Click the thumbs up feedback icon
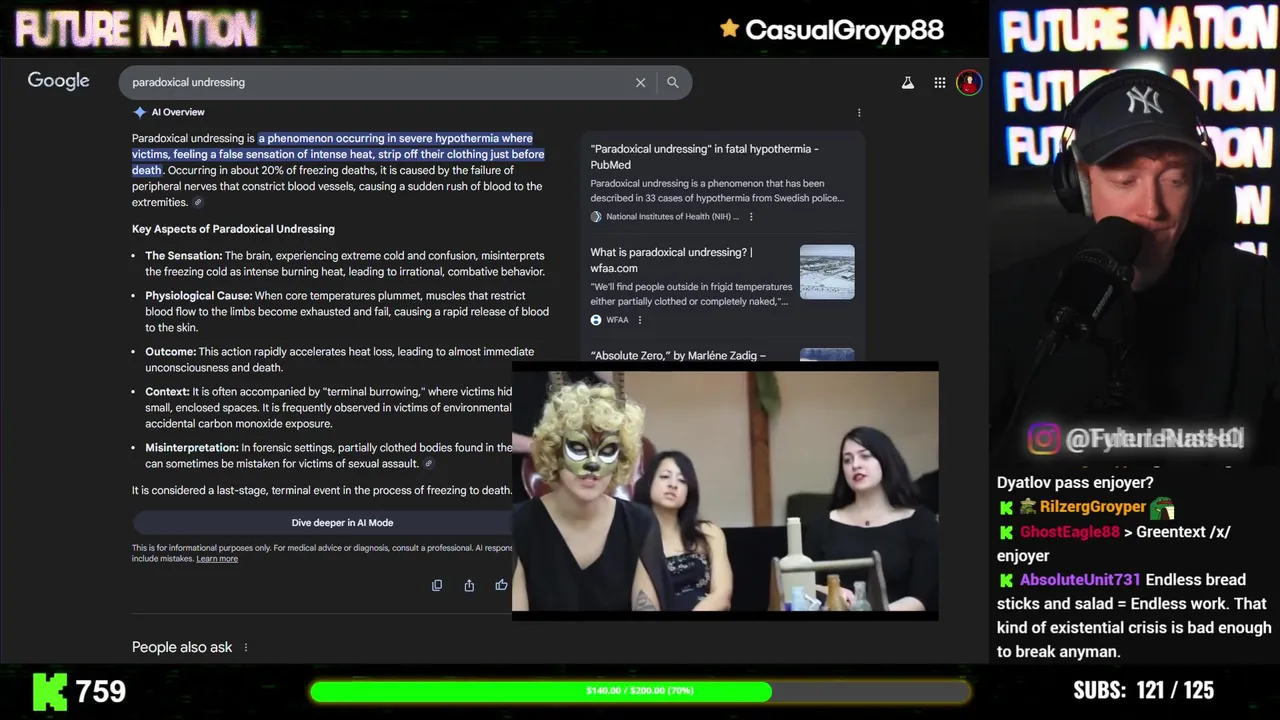 [x=501, y=585]
